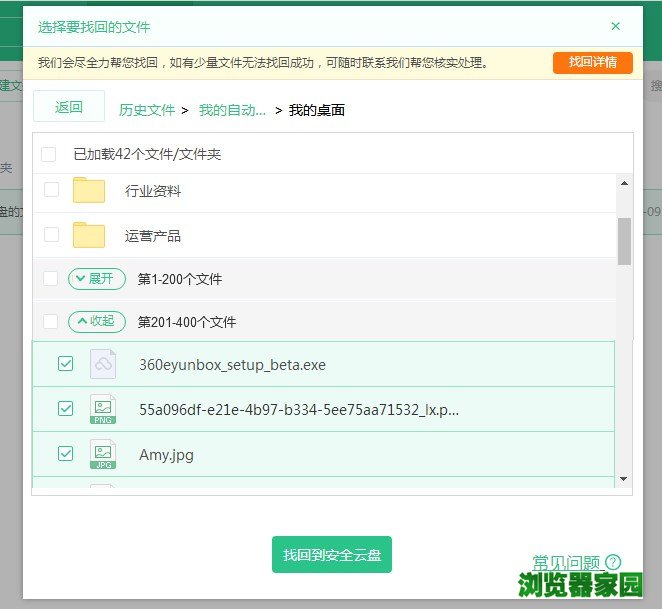662x609 pixels.
Task: Close the file recovery dialog
Action: (615, 26)
